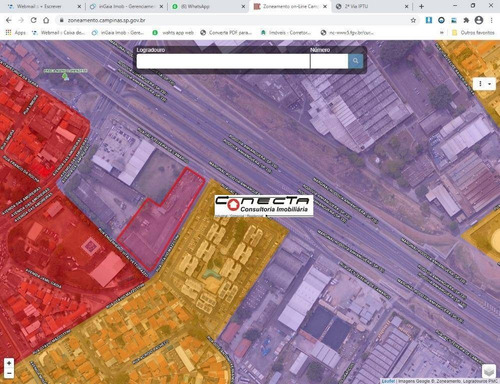Click the blue bookmark-style extension icon
This screenshot has width=500, height=384.
(x=429, y=20)
